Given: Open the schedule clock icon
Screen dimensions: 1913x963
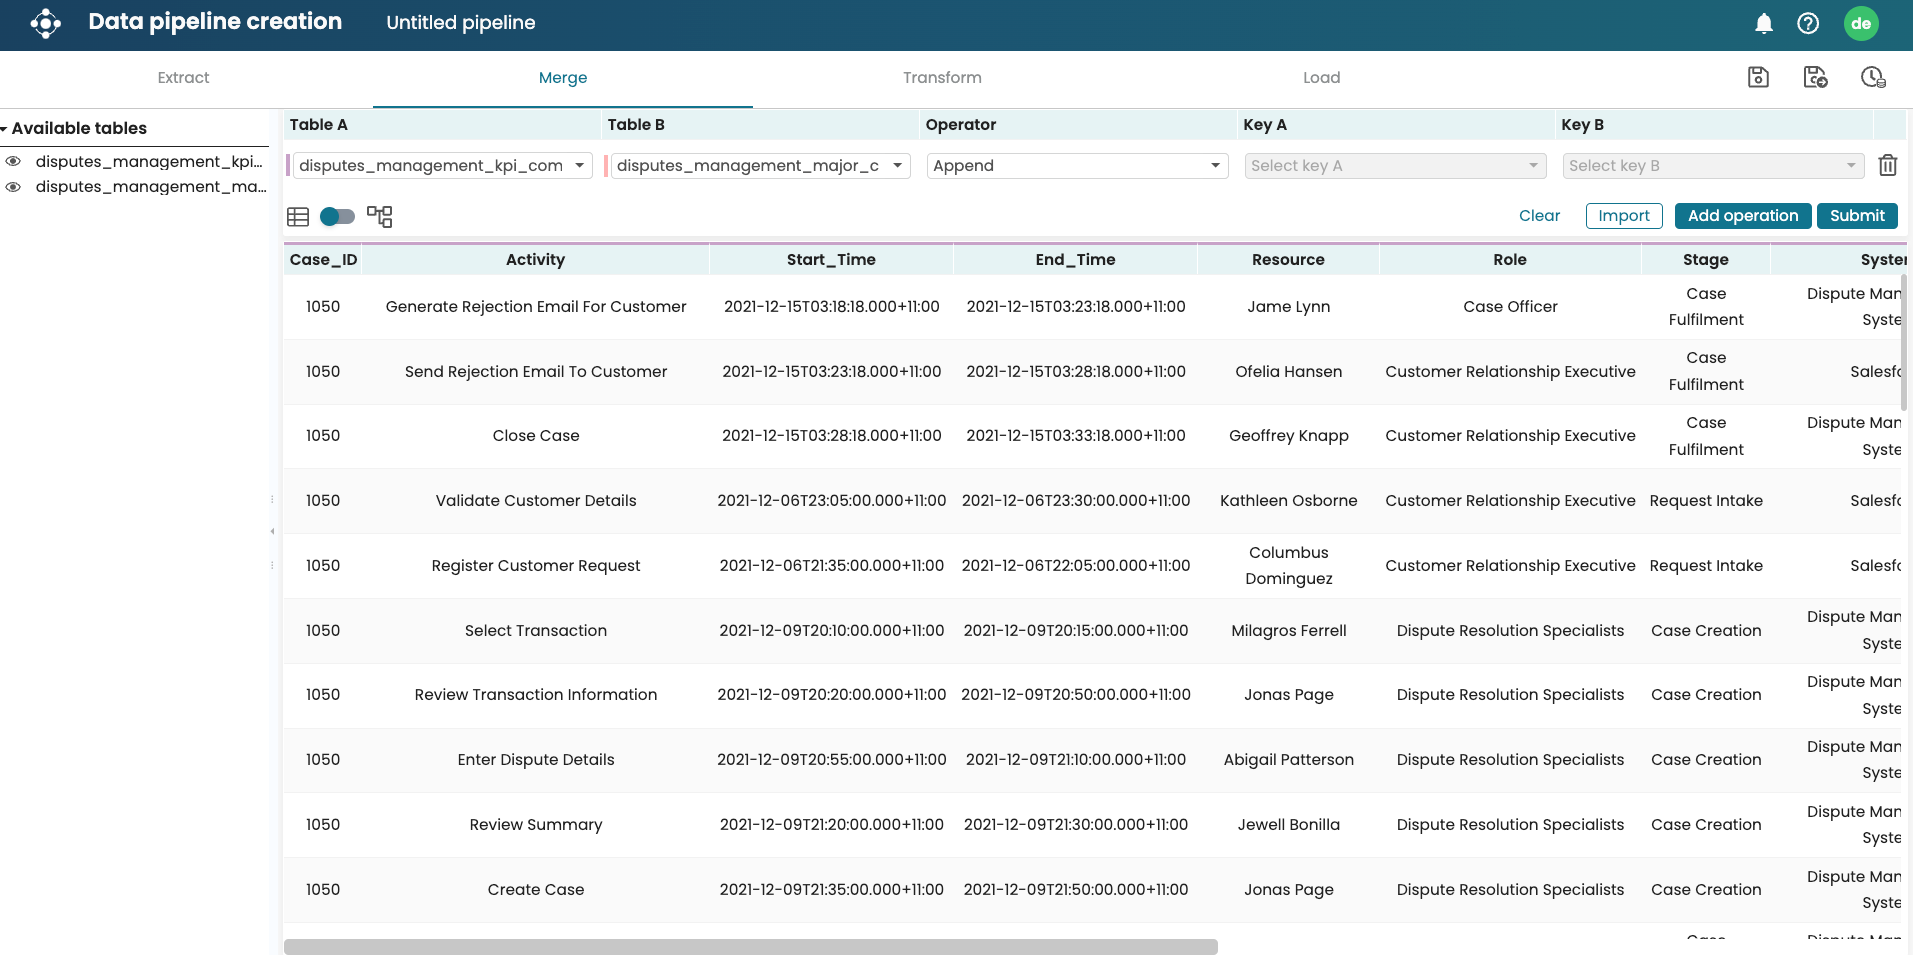Looking at the screenshot, I should 1873,77.
